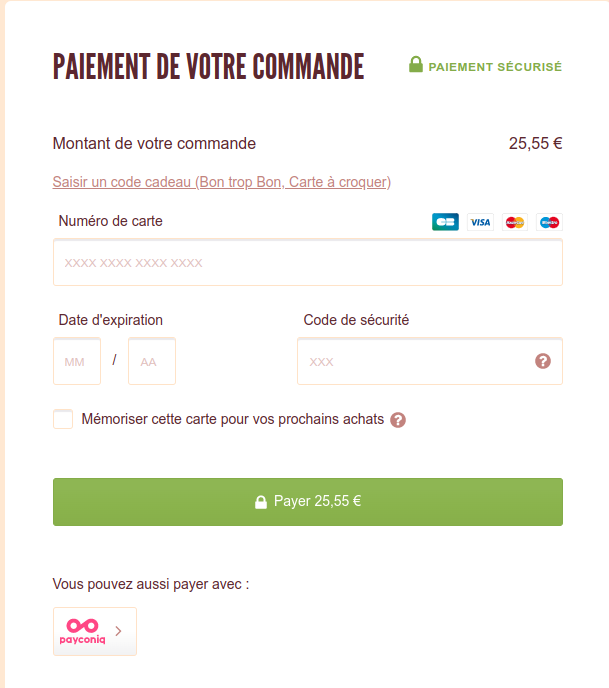Click the green padlock Paiement Sécurisé icon
The image size is (609, 688).
(x=416, y=64)
